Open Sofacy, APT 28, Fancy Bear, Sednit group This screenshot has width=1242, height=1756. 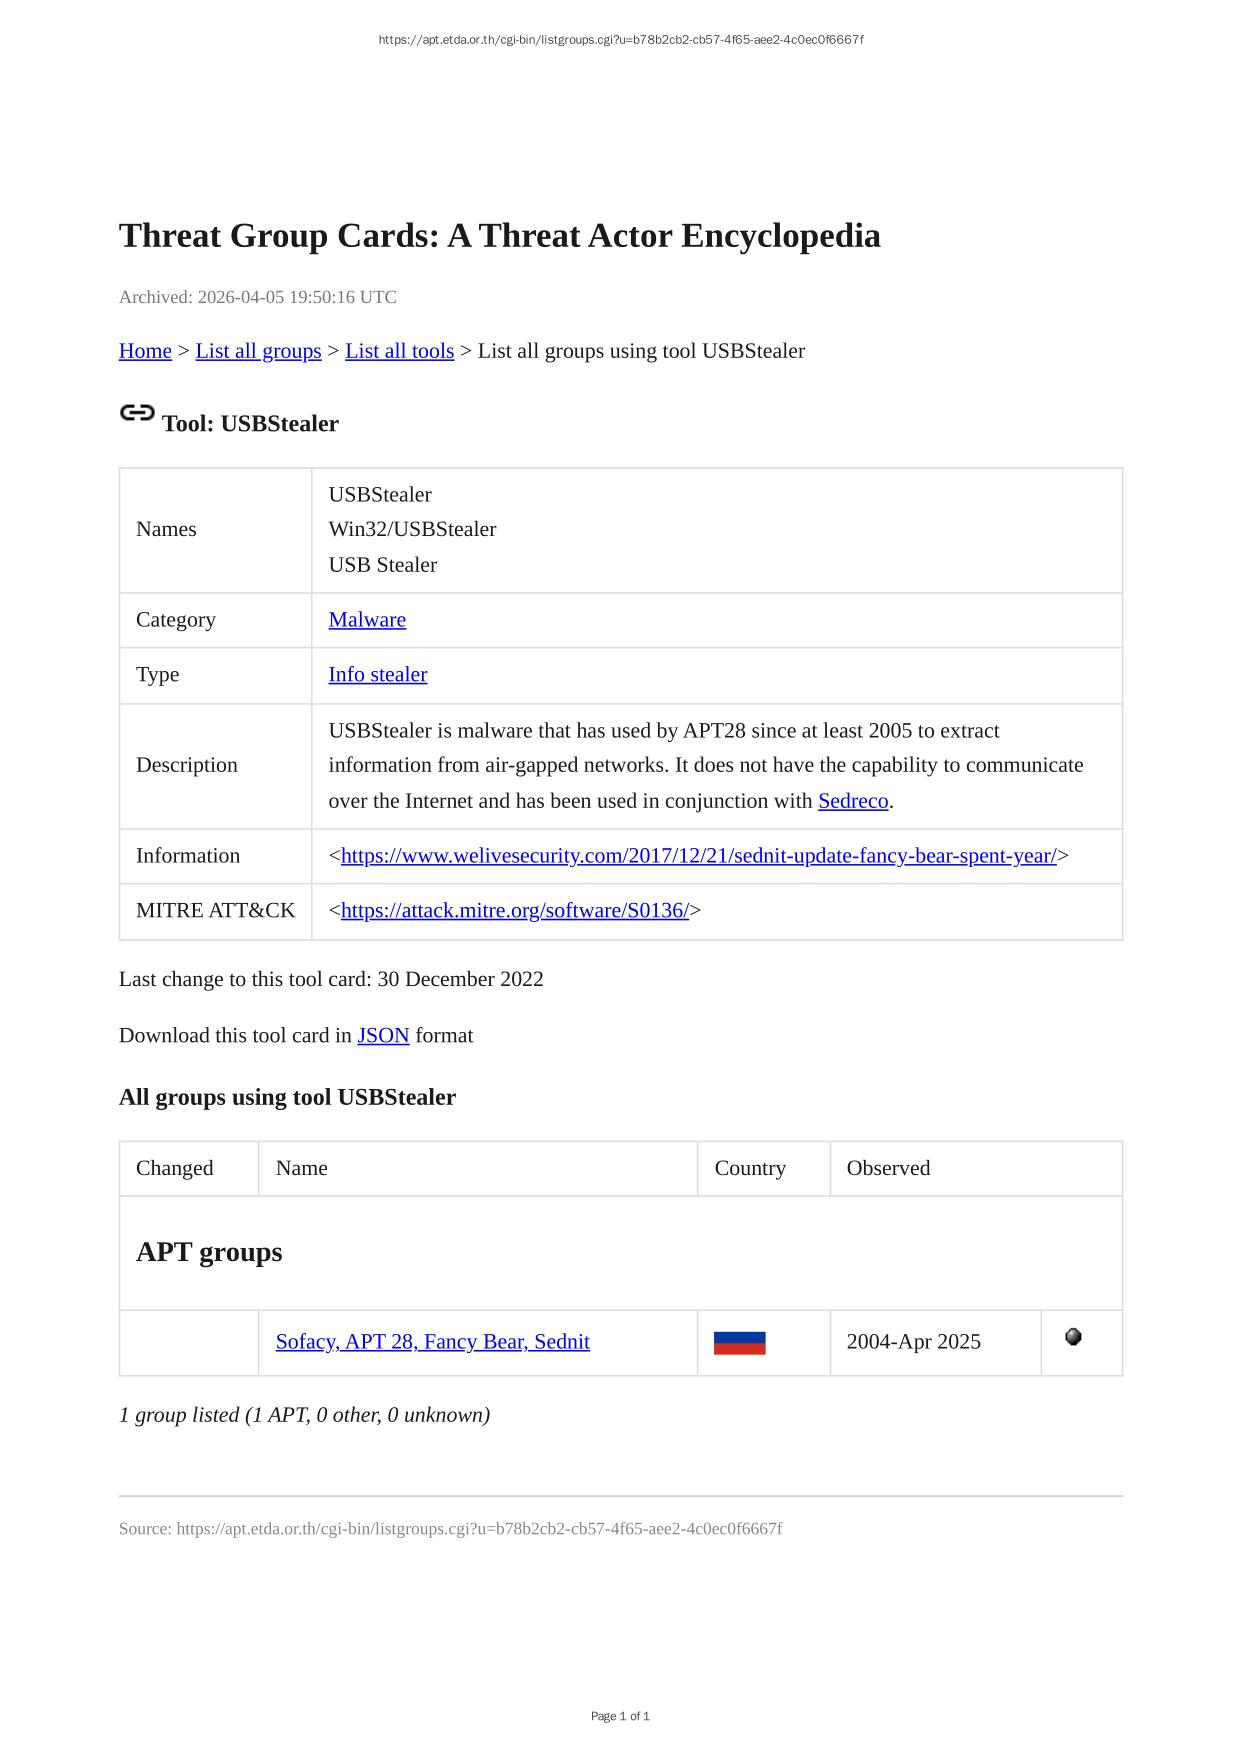coord(432,1342)
